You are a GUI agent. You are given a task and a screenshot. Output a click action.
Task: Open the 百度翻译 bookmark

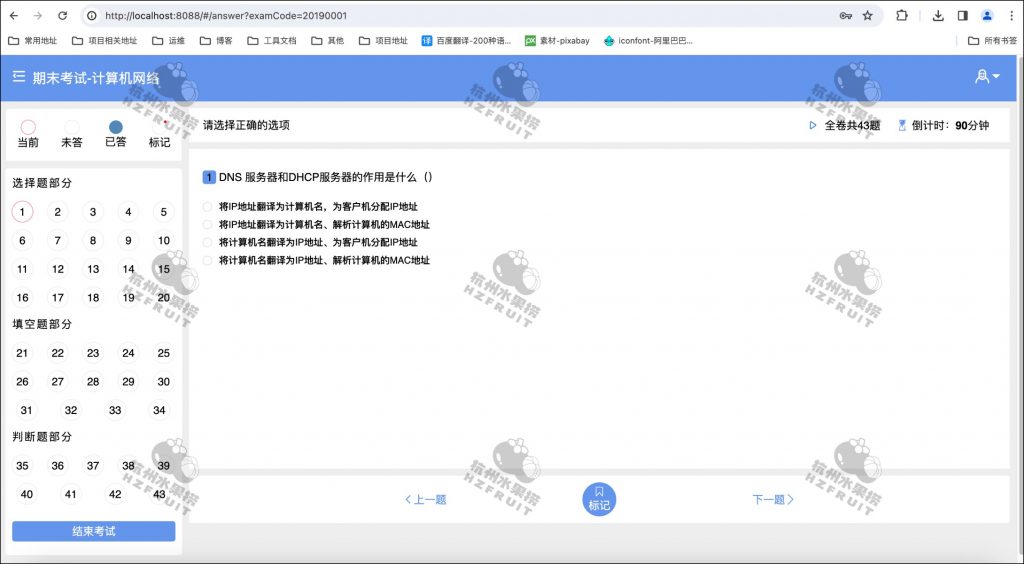(466, 40)
